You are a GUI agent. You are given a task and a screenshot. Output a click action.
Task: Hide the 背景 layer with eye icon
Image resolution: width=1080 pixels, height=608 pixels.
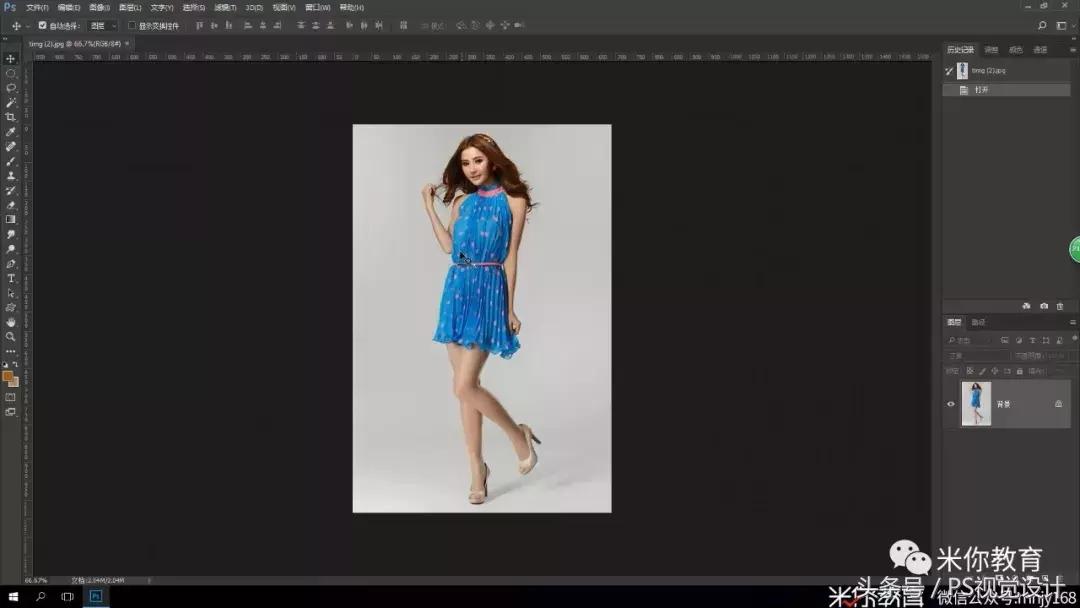pos(951,404)
